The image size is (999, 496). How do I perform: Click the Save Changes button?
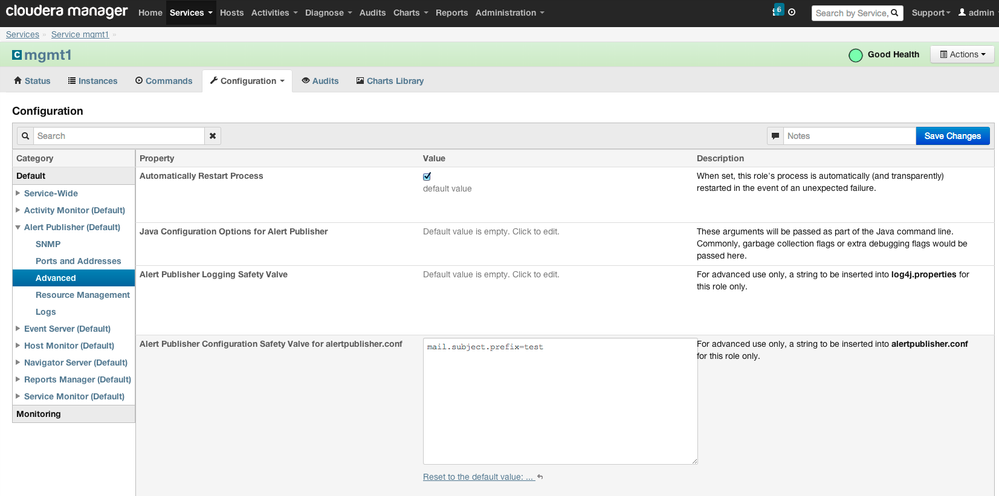(952, 136)
